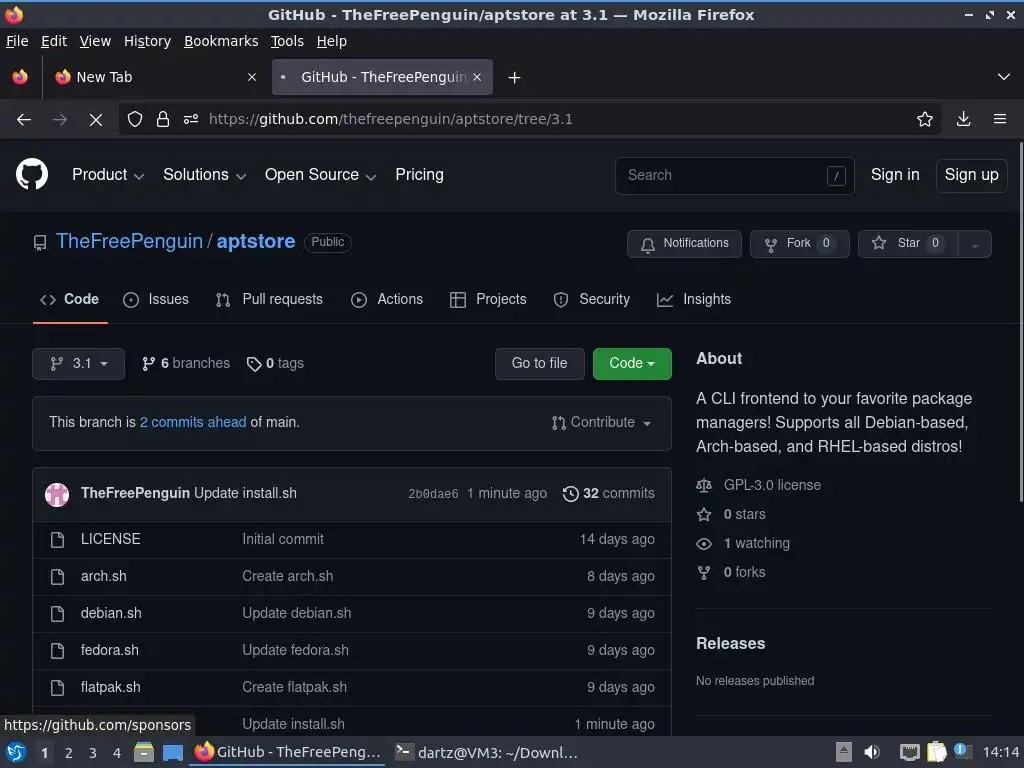Screen dimensions: 1024x768
Task: Open the TheFreePenguin owner link
Action: coord(129,241)
